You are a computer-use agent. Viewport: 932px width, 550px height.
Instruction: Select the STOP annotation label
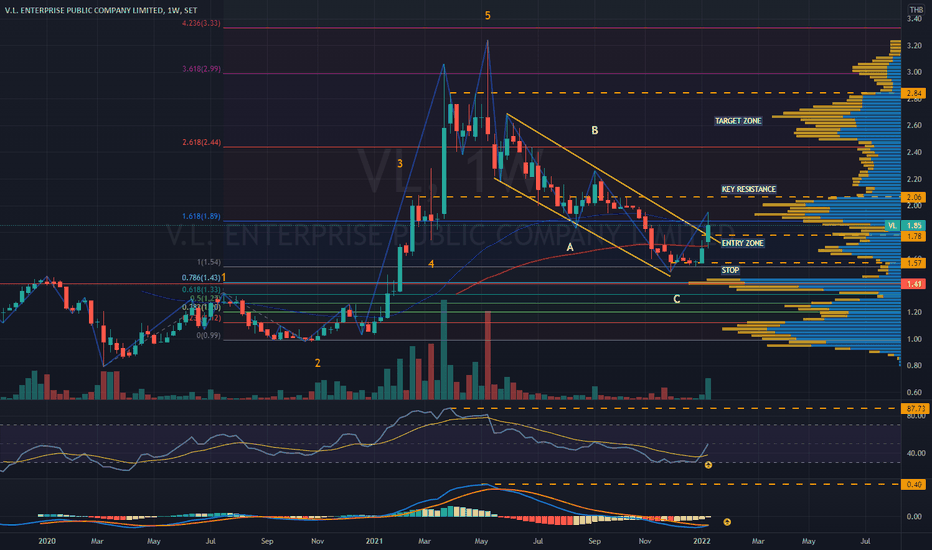(x=730, y=270)
